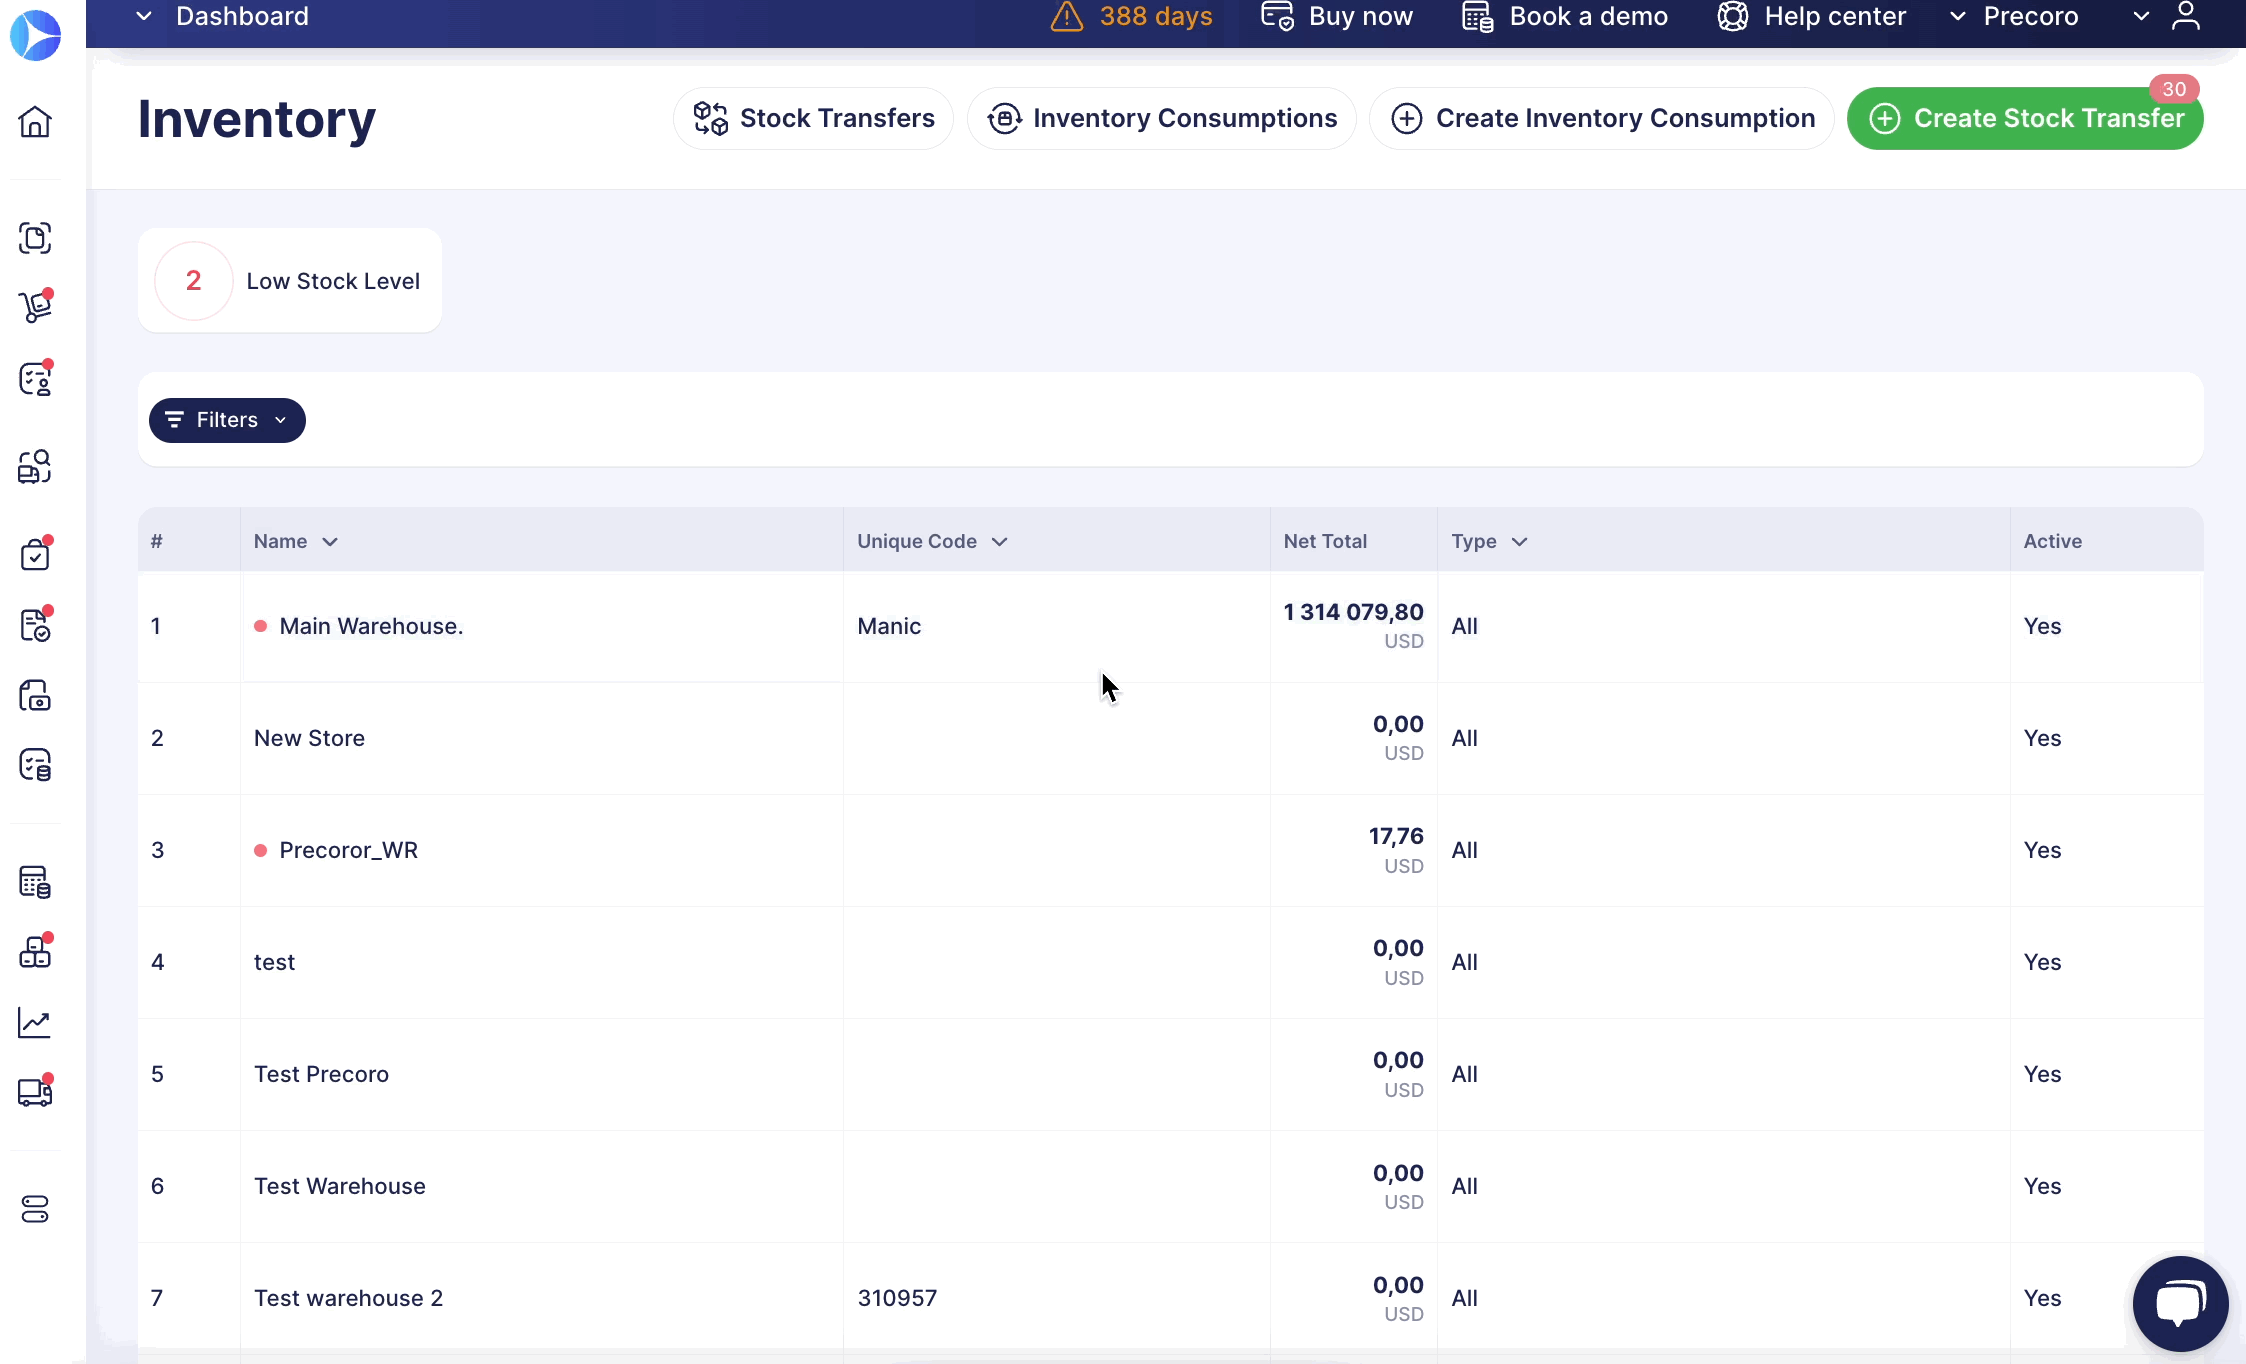The image size is (2246, 1364).
Task: Sort the table by Unique Code
Action: (932, 541)
